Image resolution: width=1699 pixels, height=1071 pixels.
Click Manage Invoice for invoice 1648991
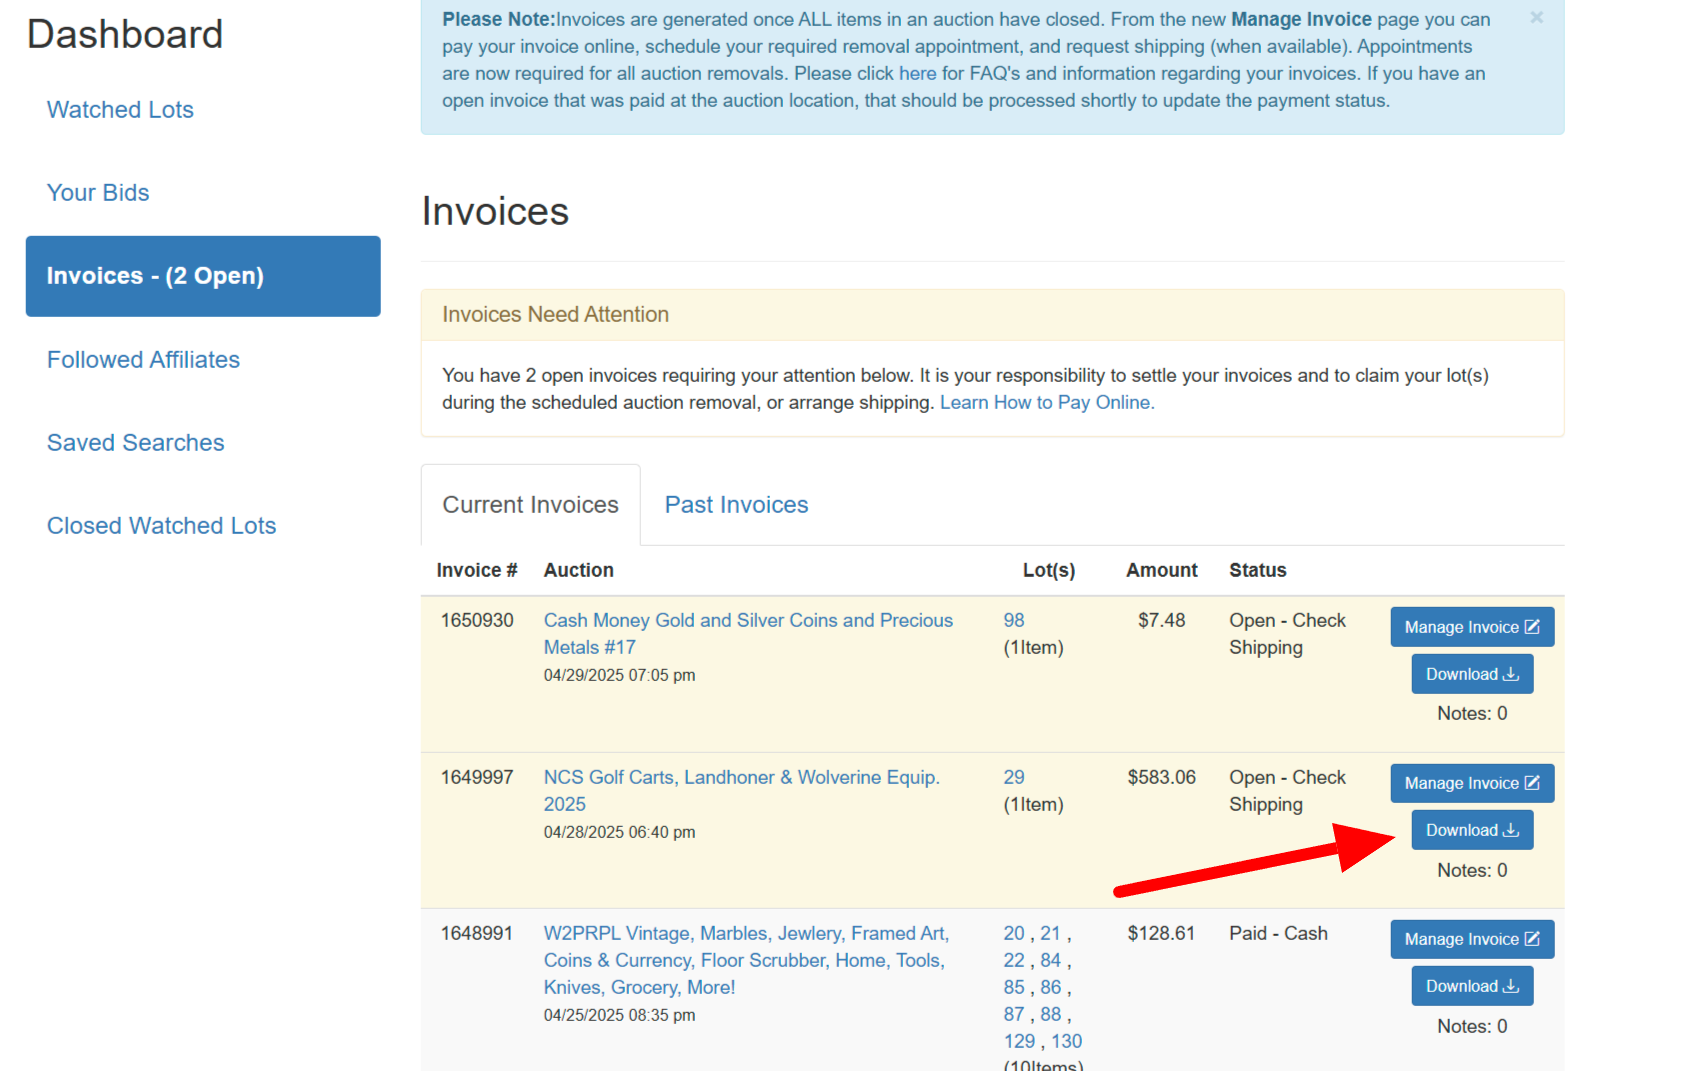click(x=1471, y=939)
